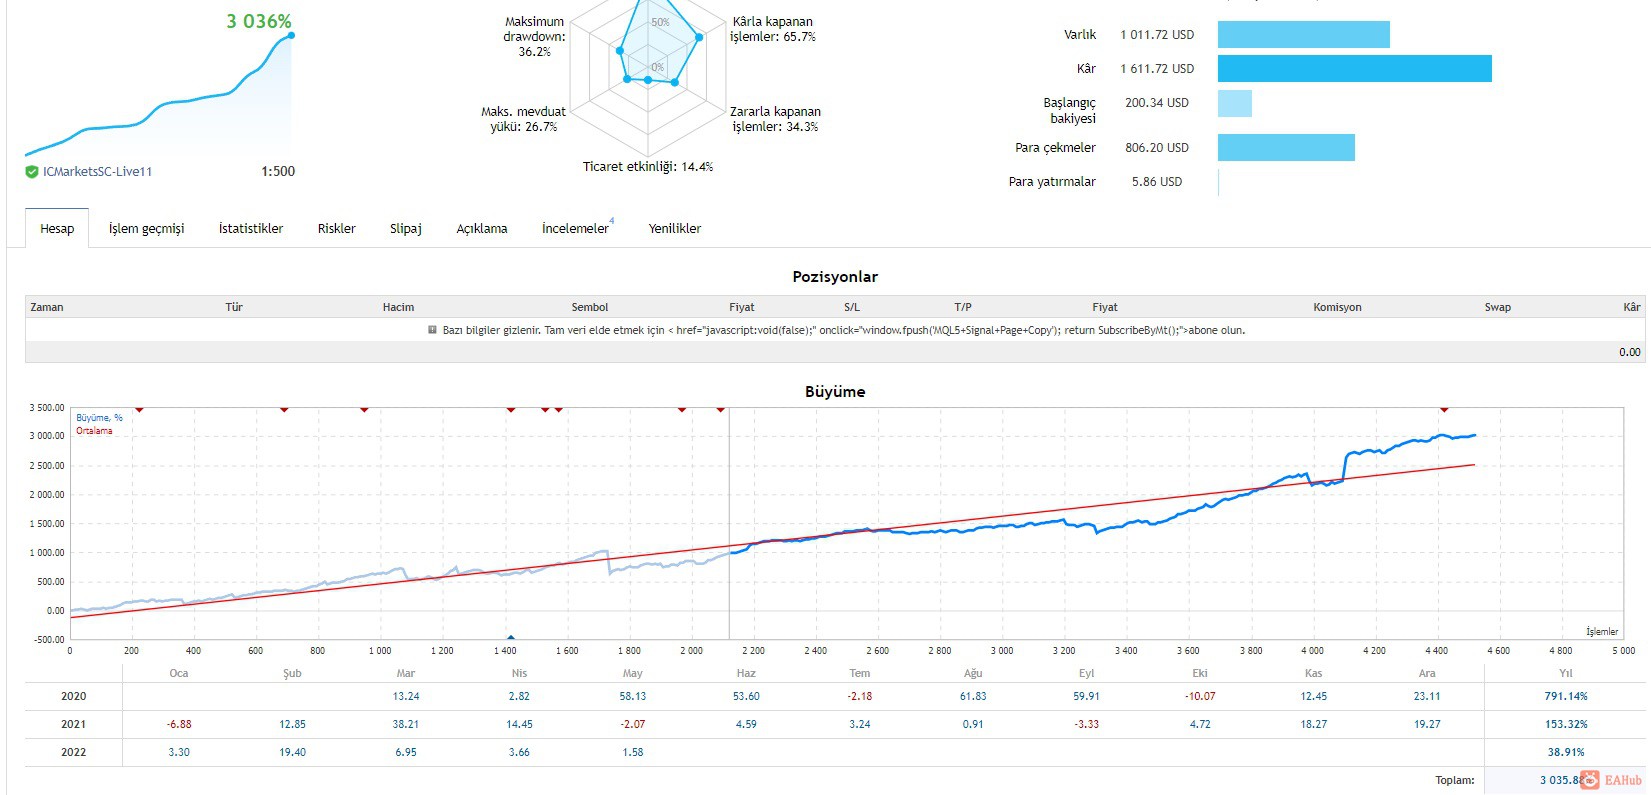Open the İncelemeler tab
This screenshot has width=1651, height=795.
pos(575,228)
